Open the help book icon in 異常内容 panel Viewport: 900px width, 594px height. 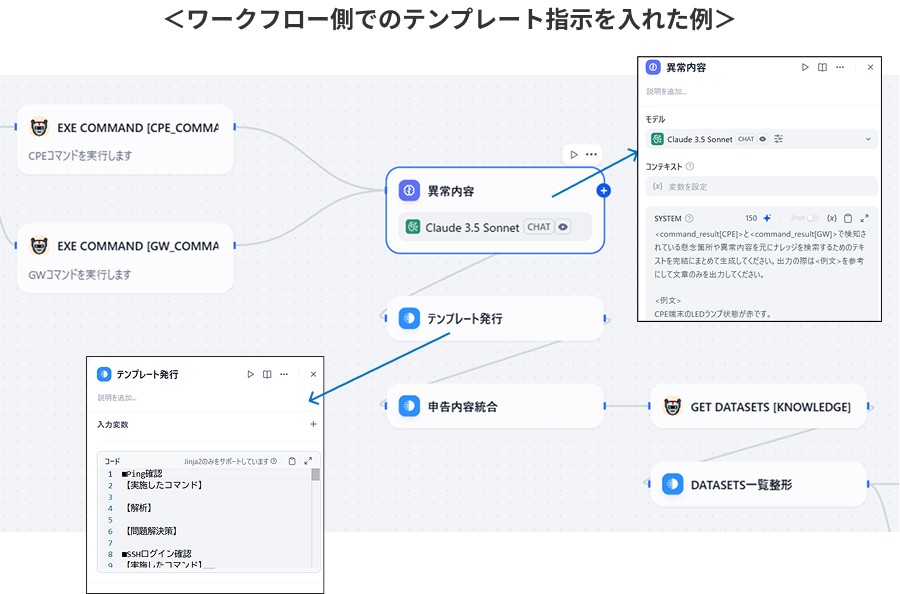[822, 68]
